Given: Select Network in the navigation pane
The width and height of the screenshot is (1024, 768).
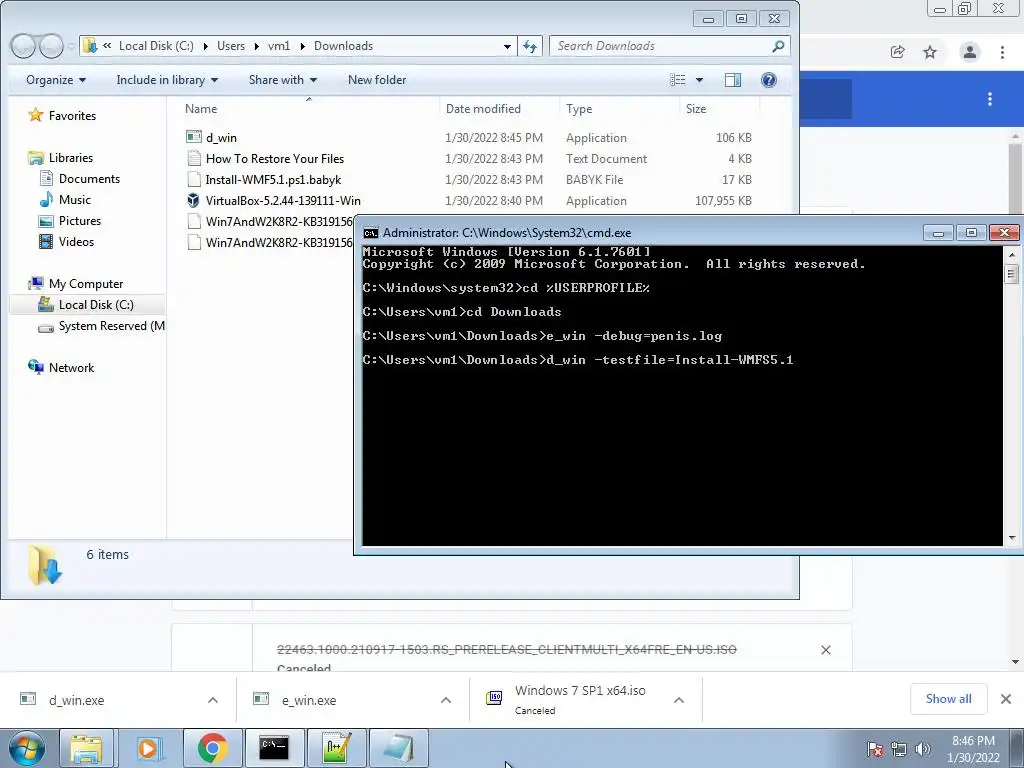Looking at the screenshot, I should click(x=71, y=368).
